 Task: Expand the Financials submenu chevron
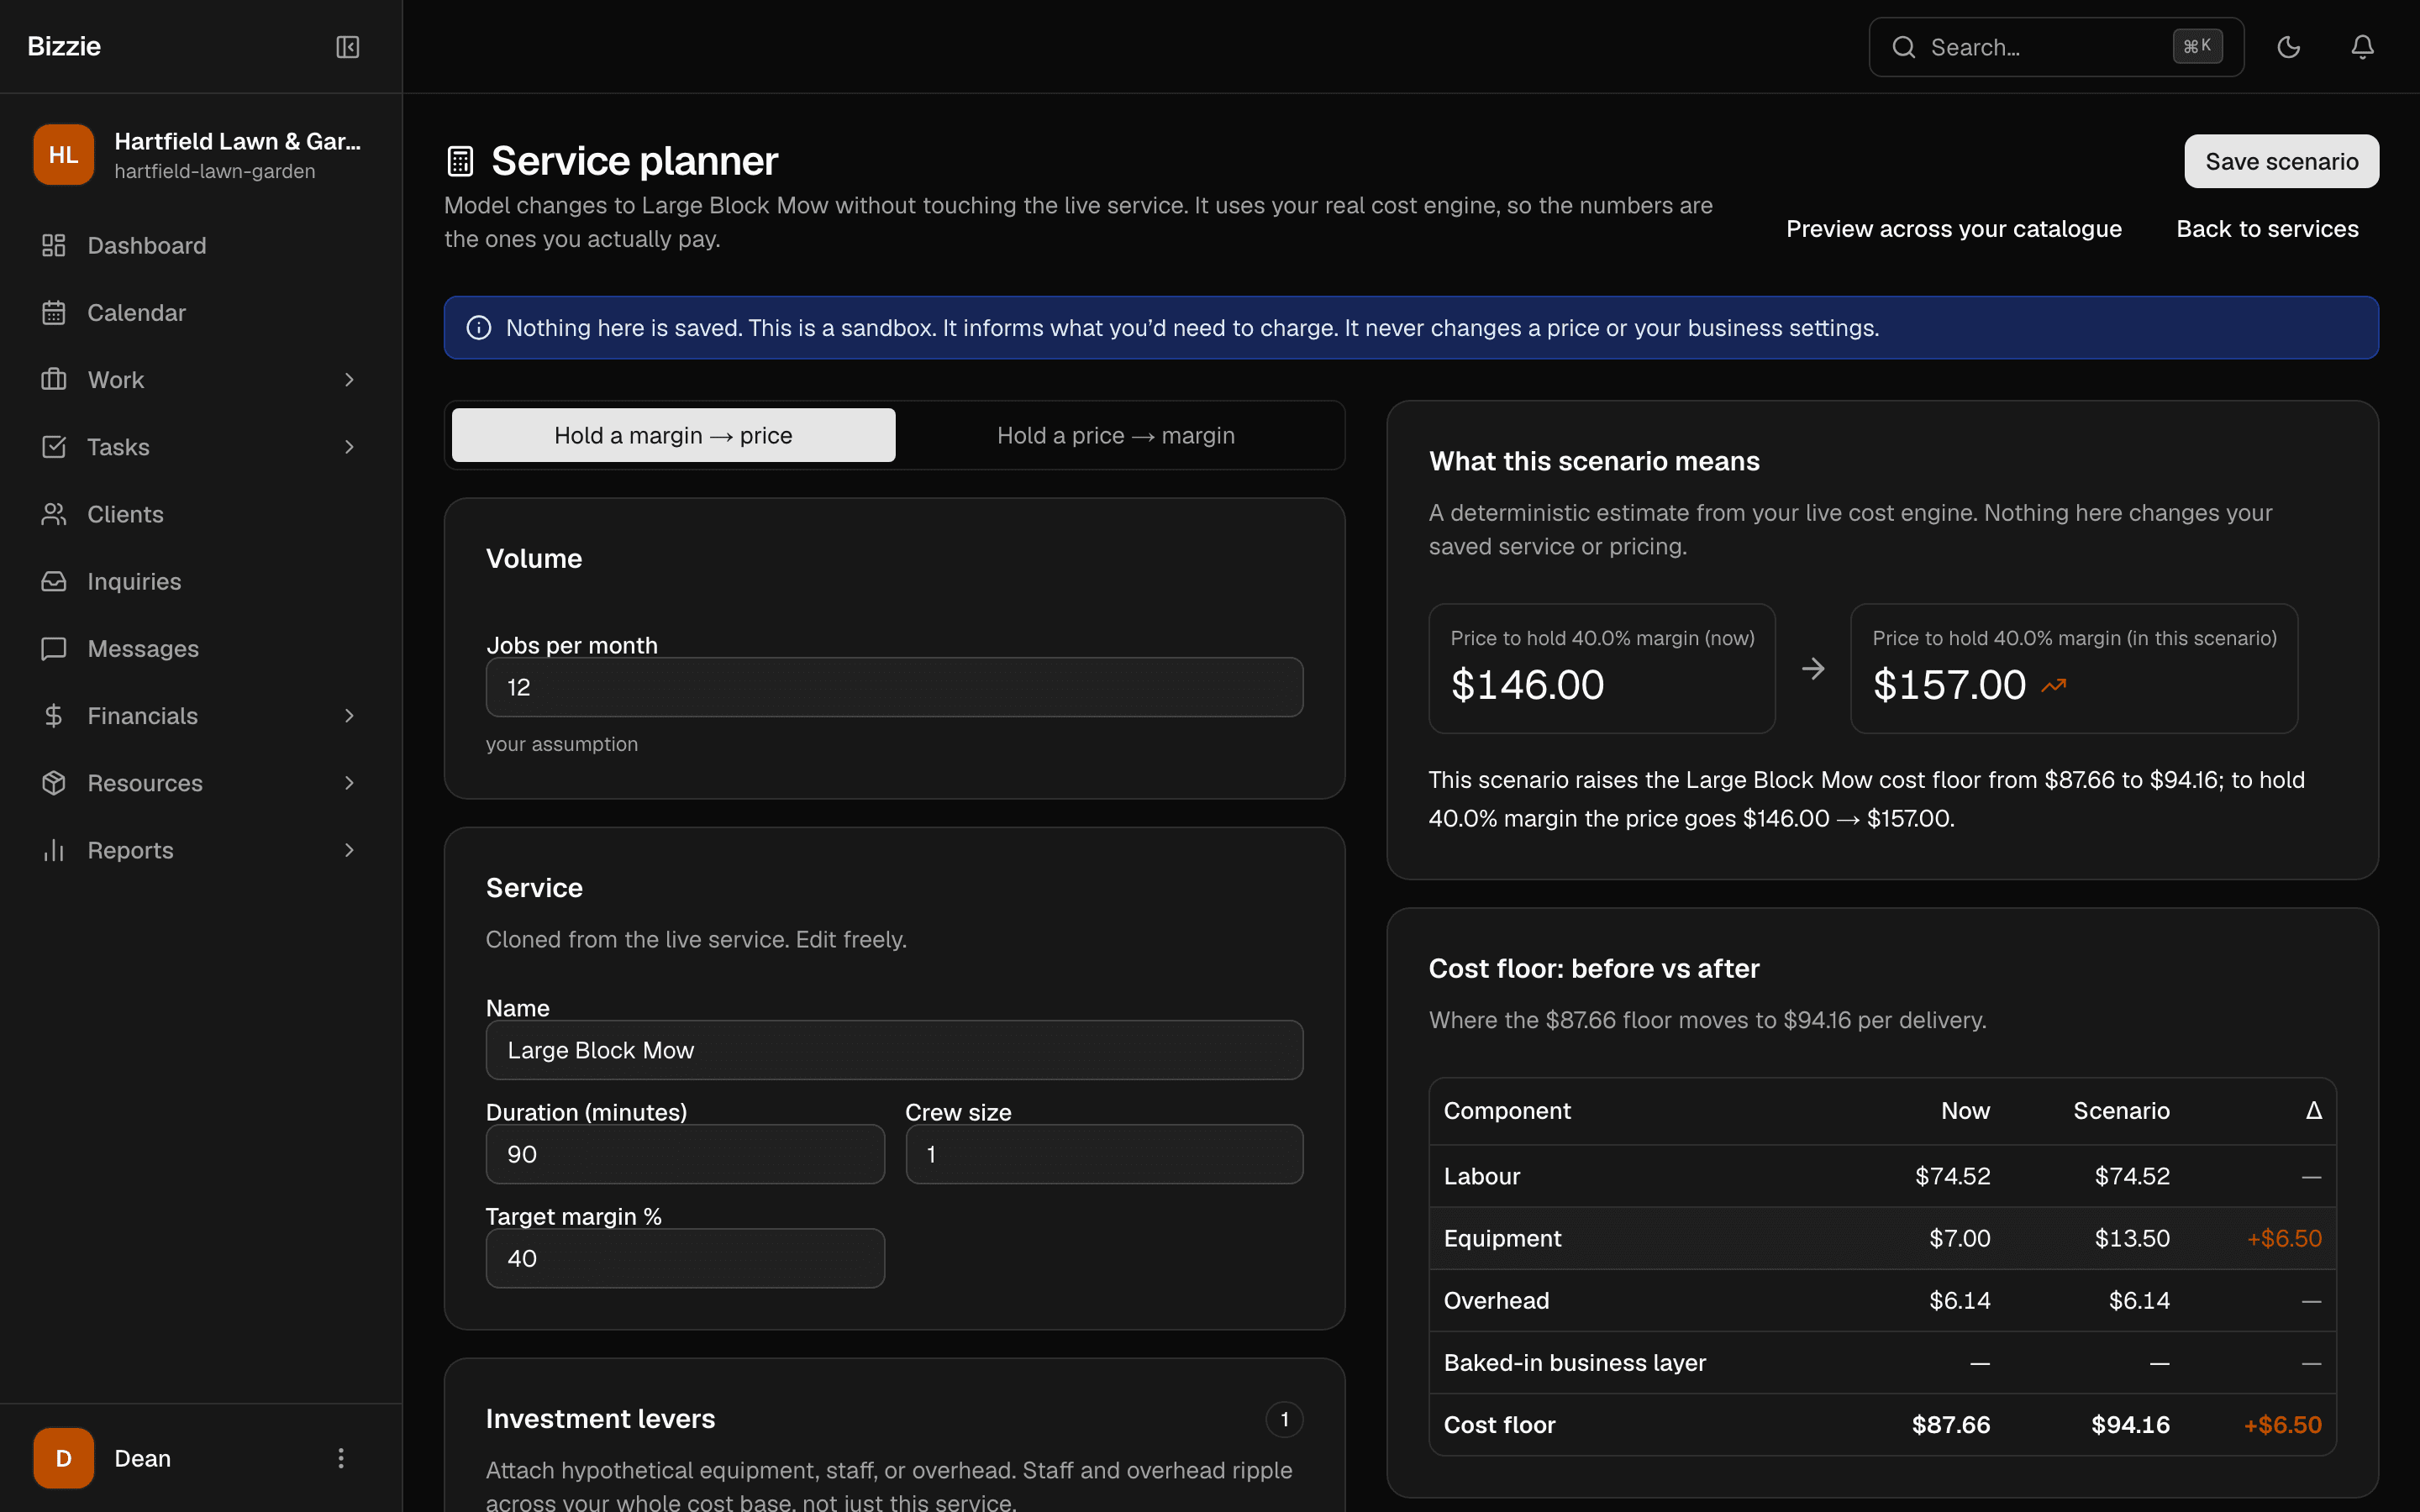coord(349,715)
